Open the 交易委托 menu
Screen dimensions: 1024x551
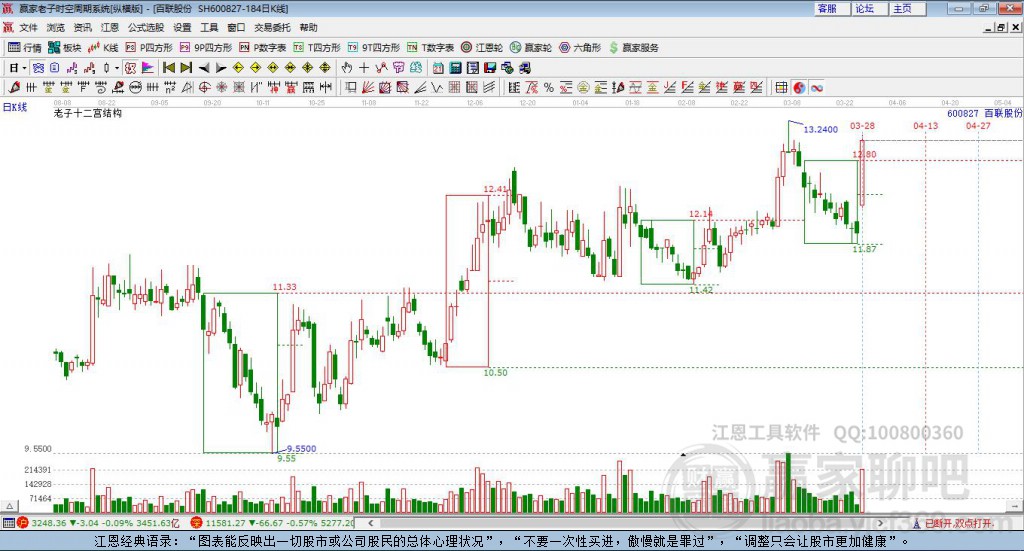click(272, 27)
